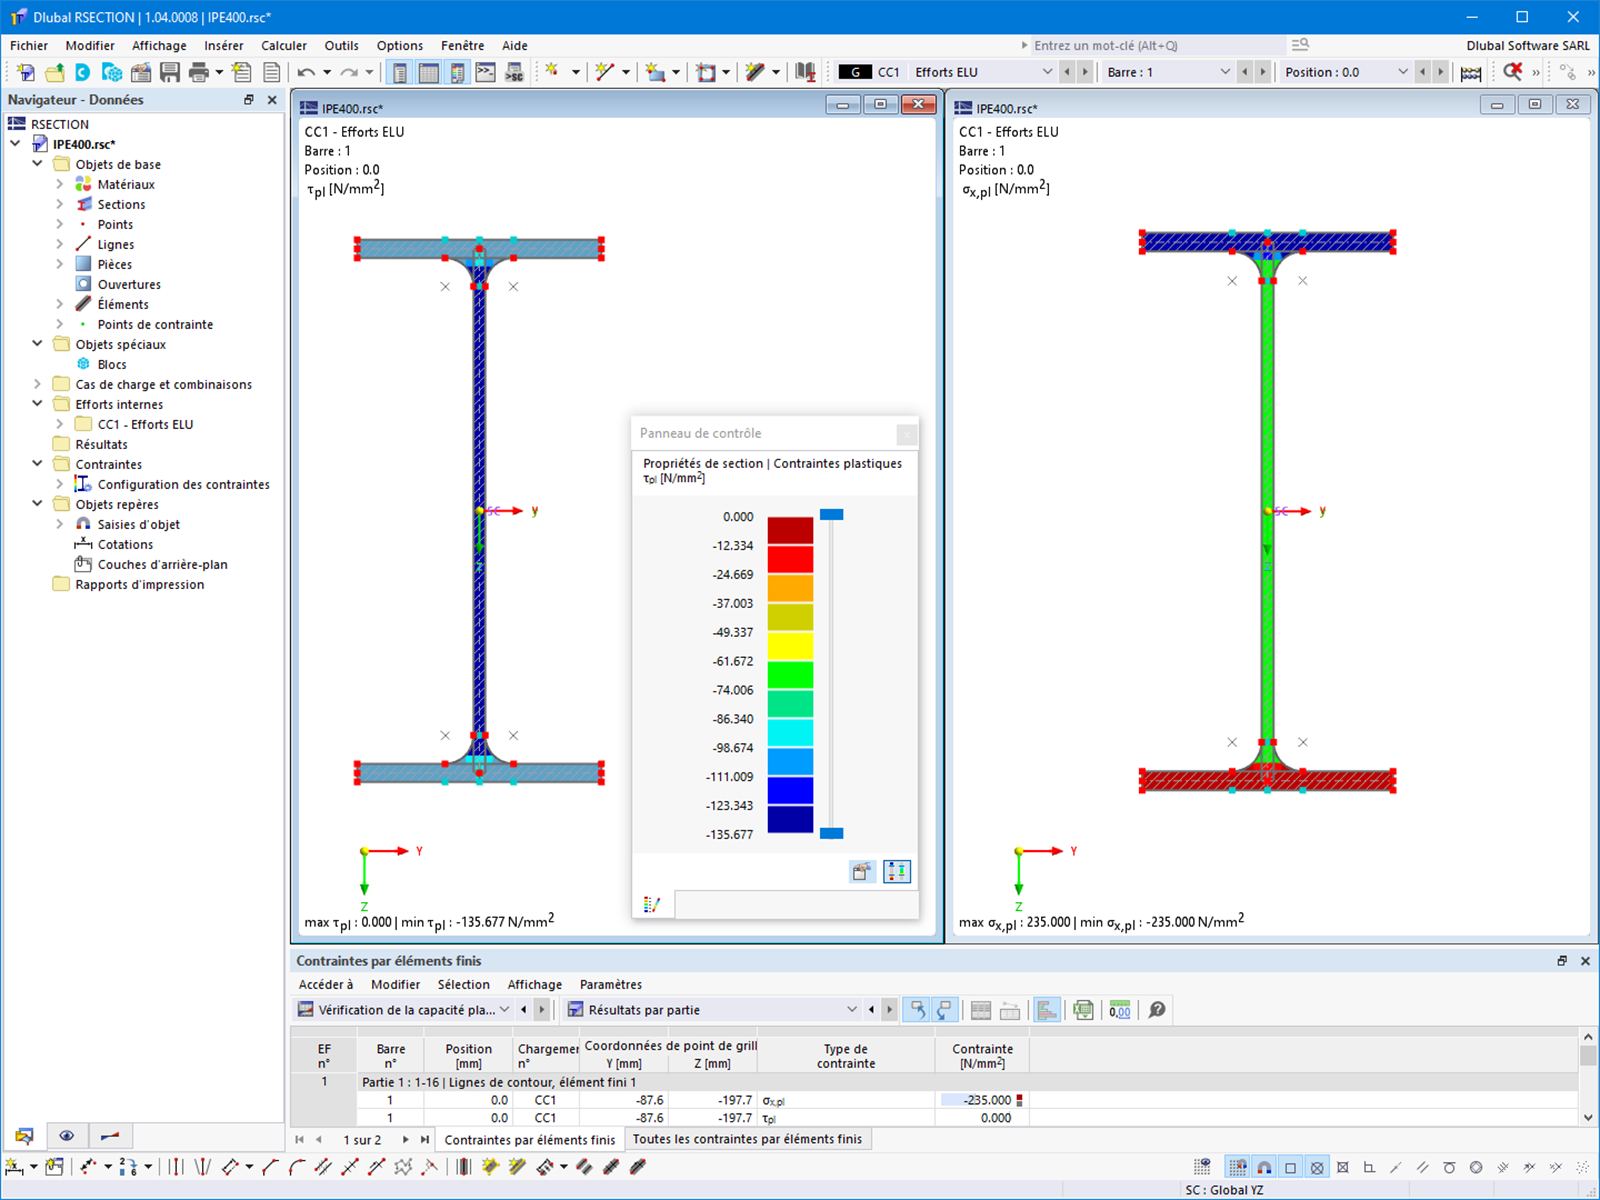Click the bottom legend range slider handle

832,833
